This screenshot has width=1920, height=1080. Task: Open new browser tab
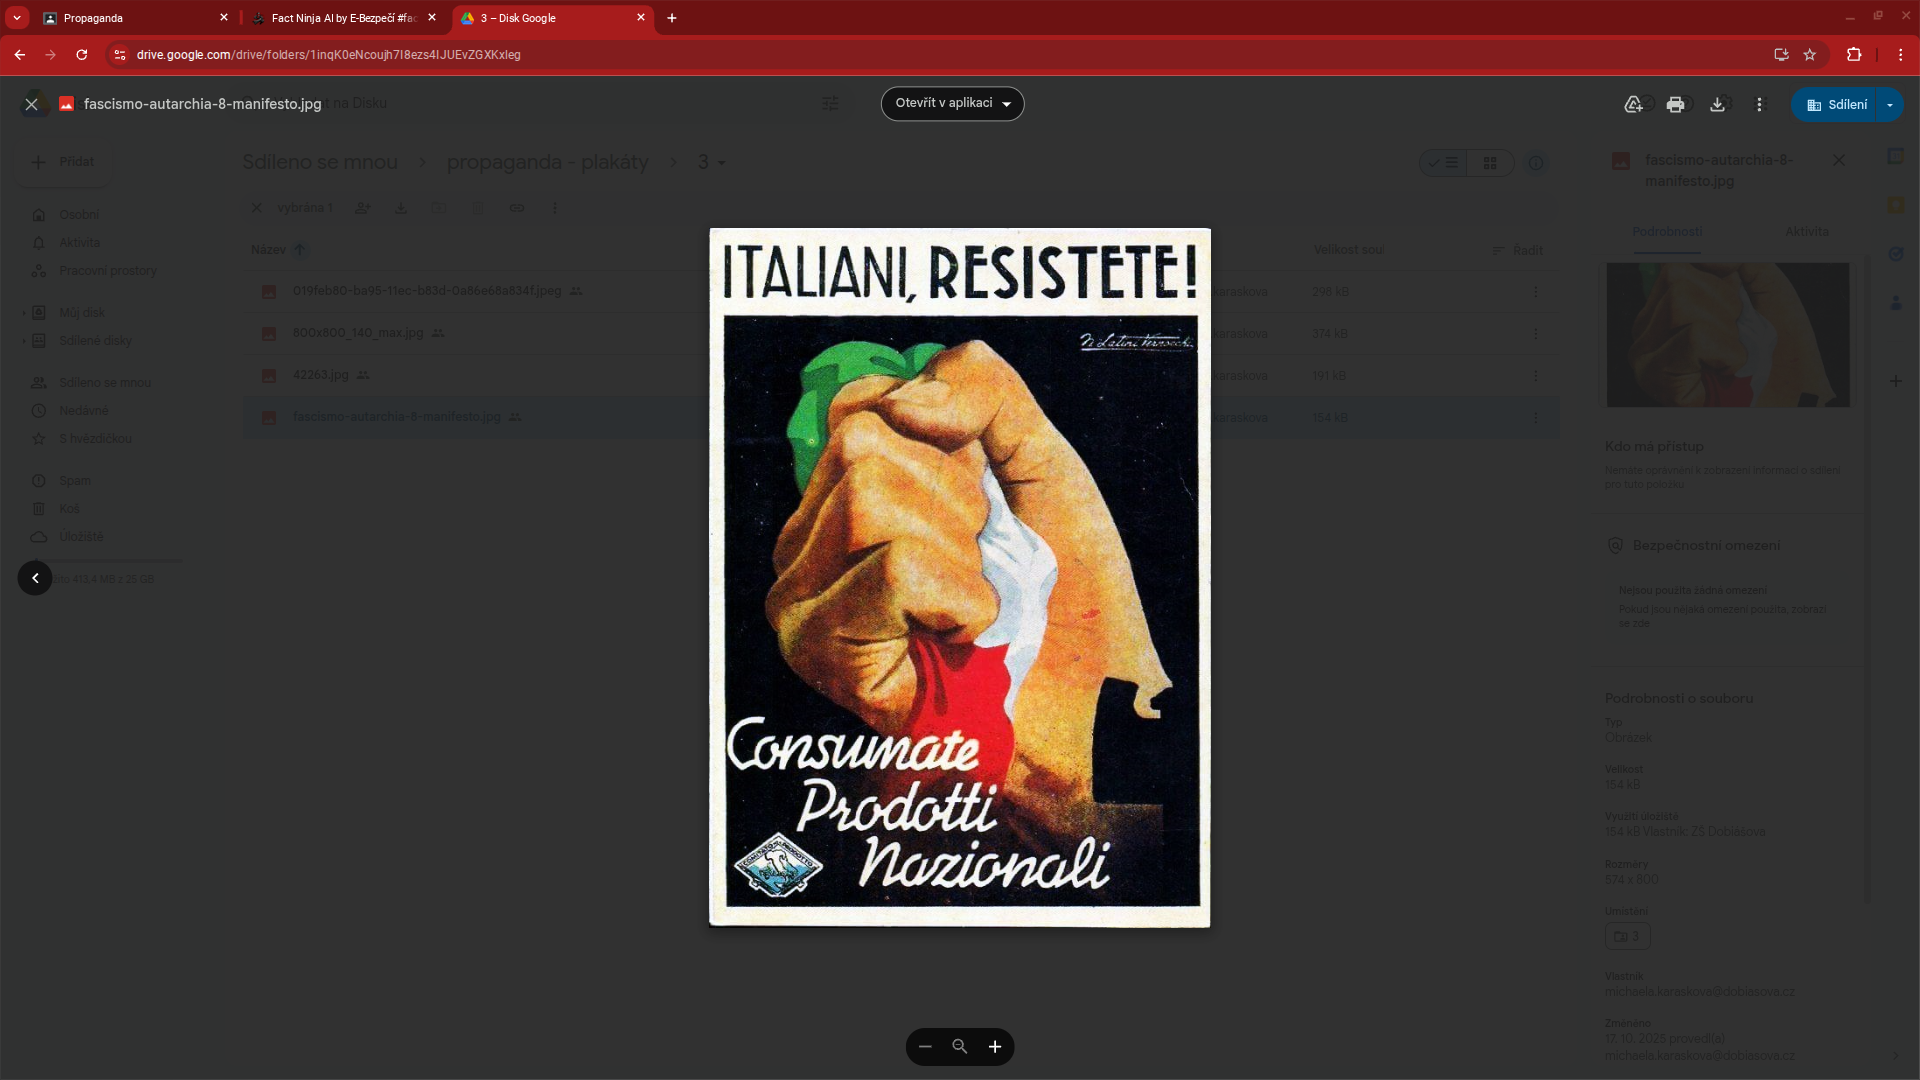[x=672, y=18]
